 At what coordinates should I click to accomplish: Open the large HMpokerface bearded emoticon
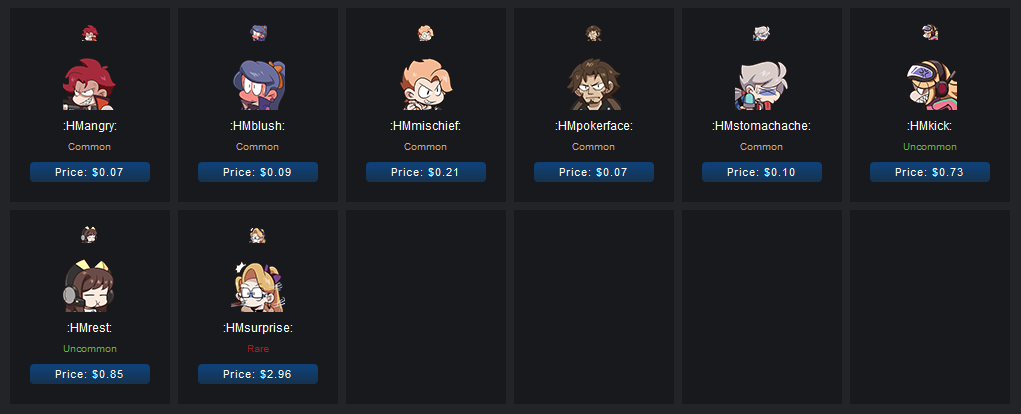[x=594, y=84]
